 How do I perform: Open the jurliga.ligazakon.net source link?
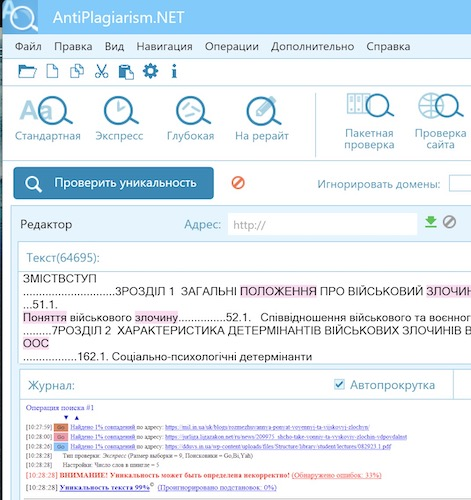[x=286, y=437]
